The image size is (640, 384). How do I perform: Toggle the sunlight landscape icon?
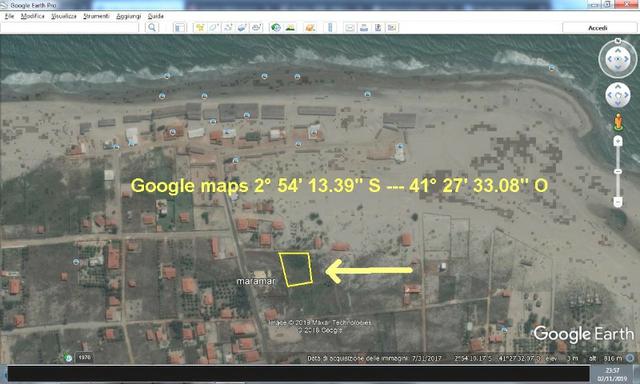290,27
